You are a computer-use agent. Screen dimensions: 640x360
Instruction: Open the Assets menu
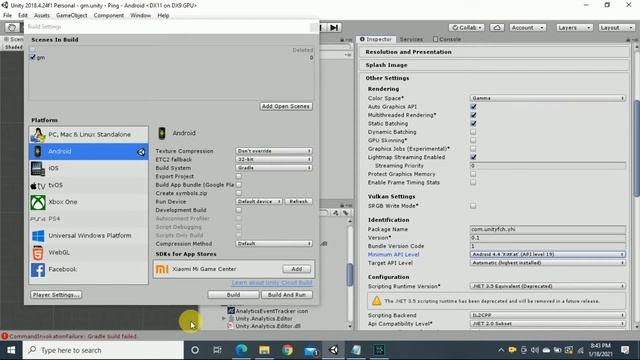(42, 15)
